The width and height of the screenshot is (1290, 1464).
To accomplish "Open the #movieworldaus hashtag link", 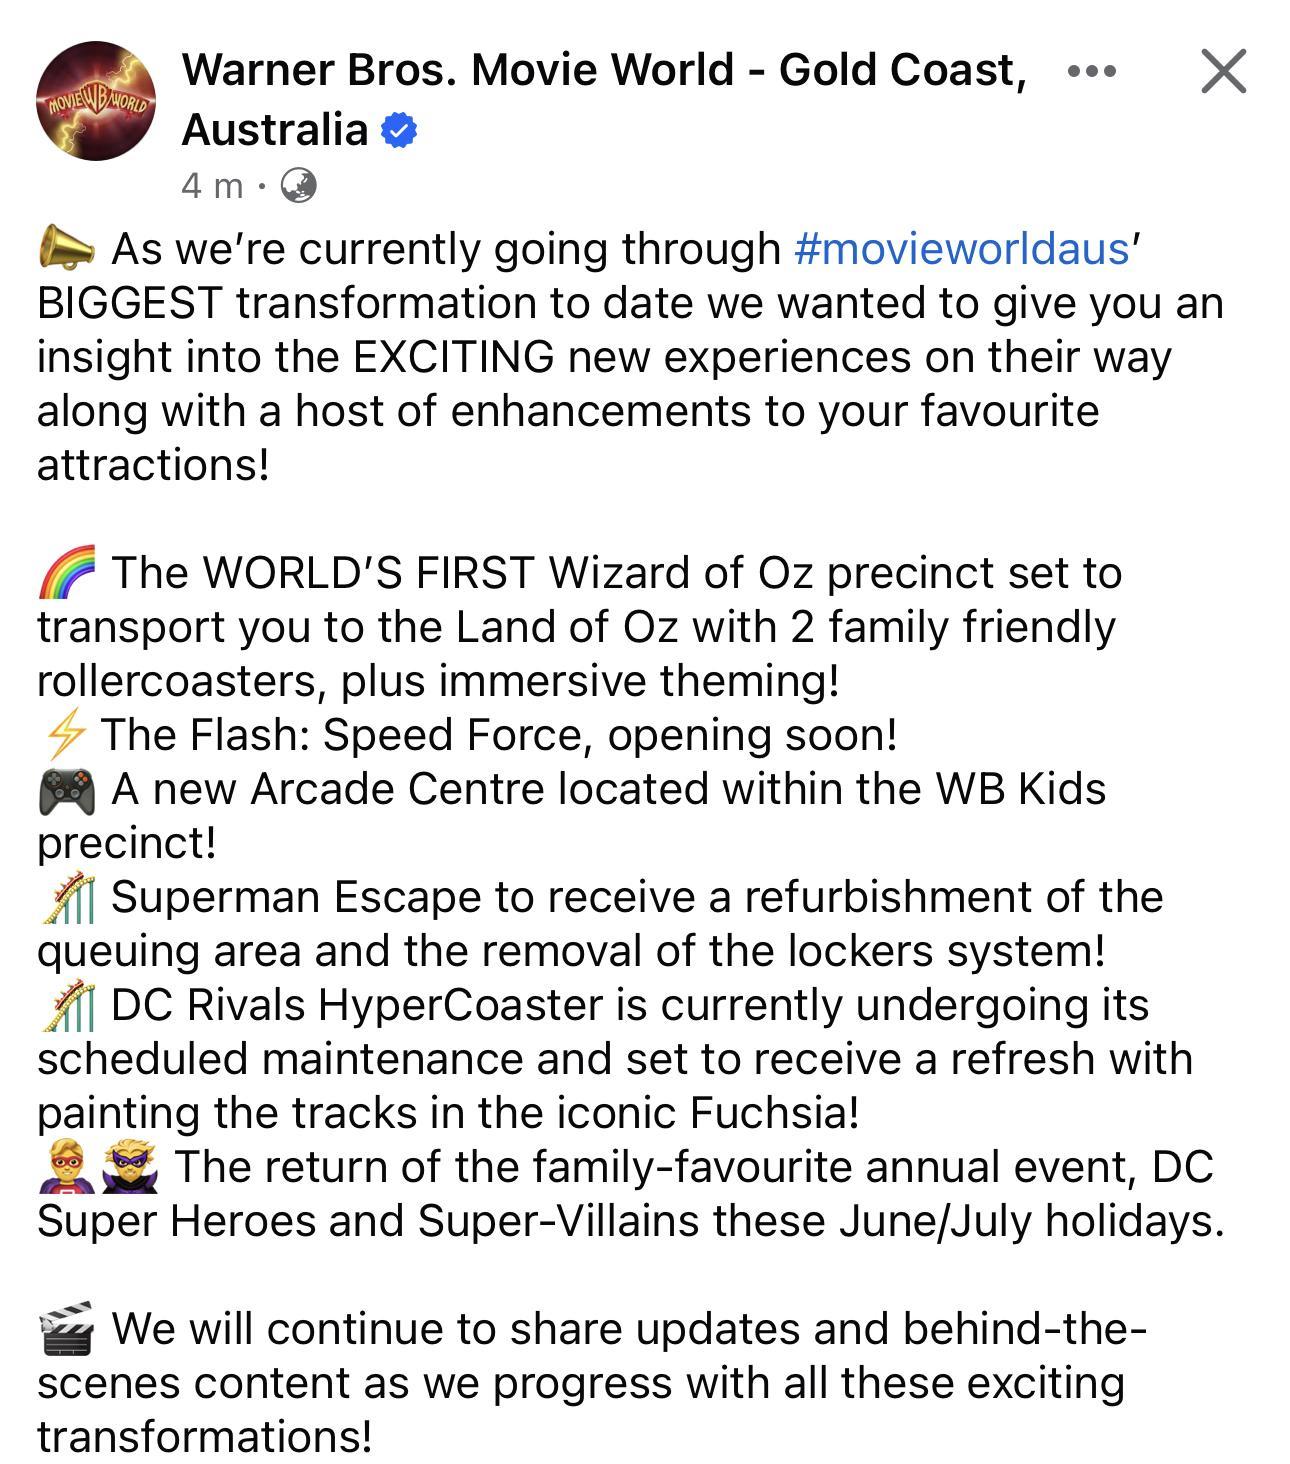I will (961, 248).
